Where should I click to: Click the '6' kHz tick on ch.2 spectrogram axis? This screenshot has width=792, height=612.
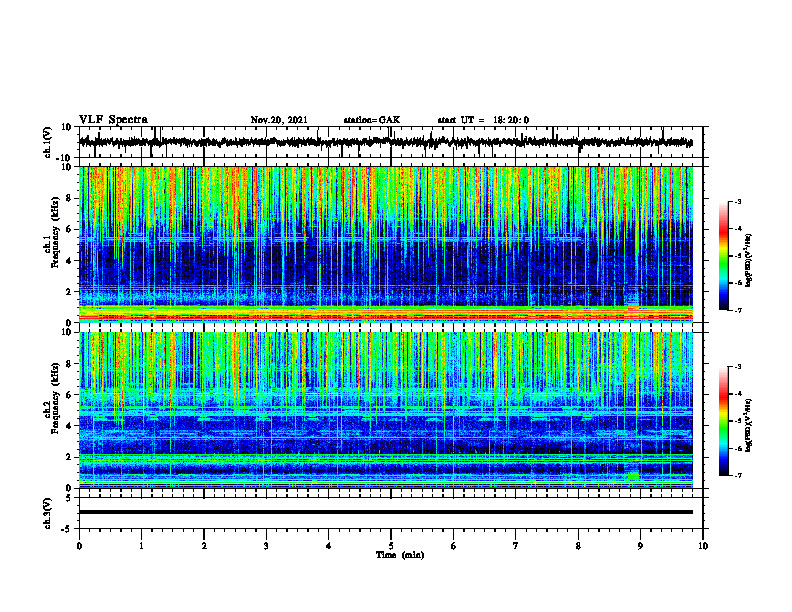(x=70, y=395)
